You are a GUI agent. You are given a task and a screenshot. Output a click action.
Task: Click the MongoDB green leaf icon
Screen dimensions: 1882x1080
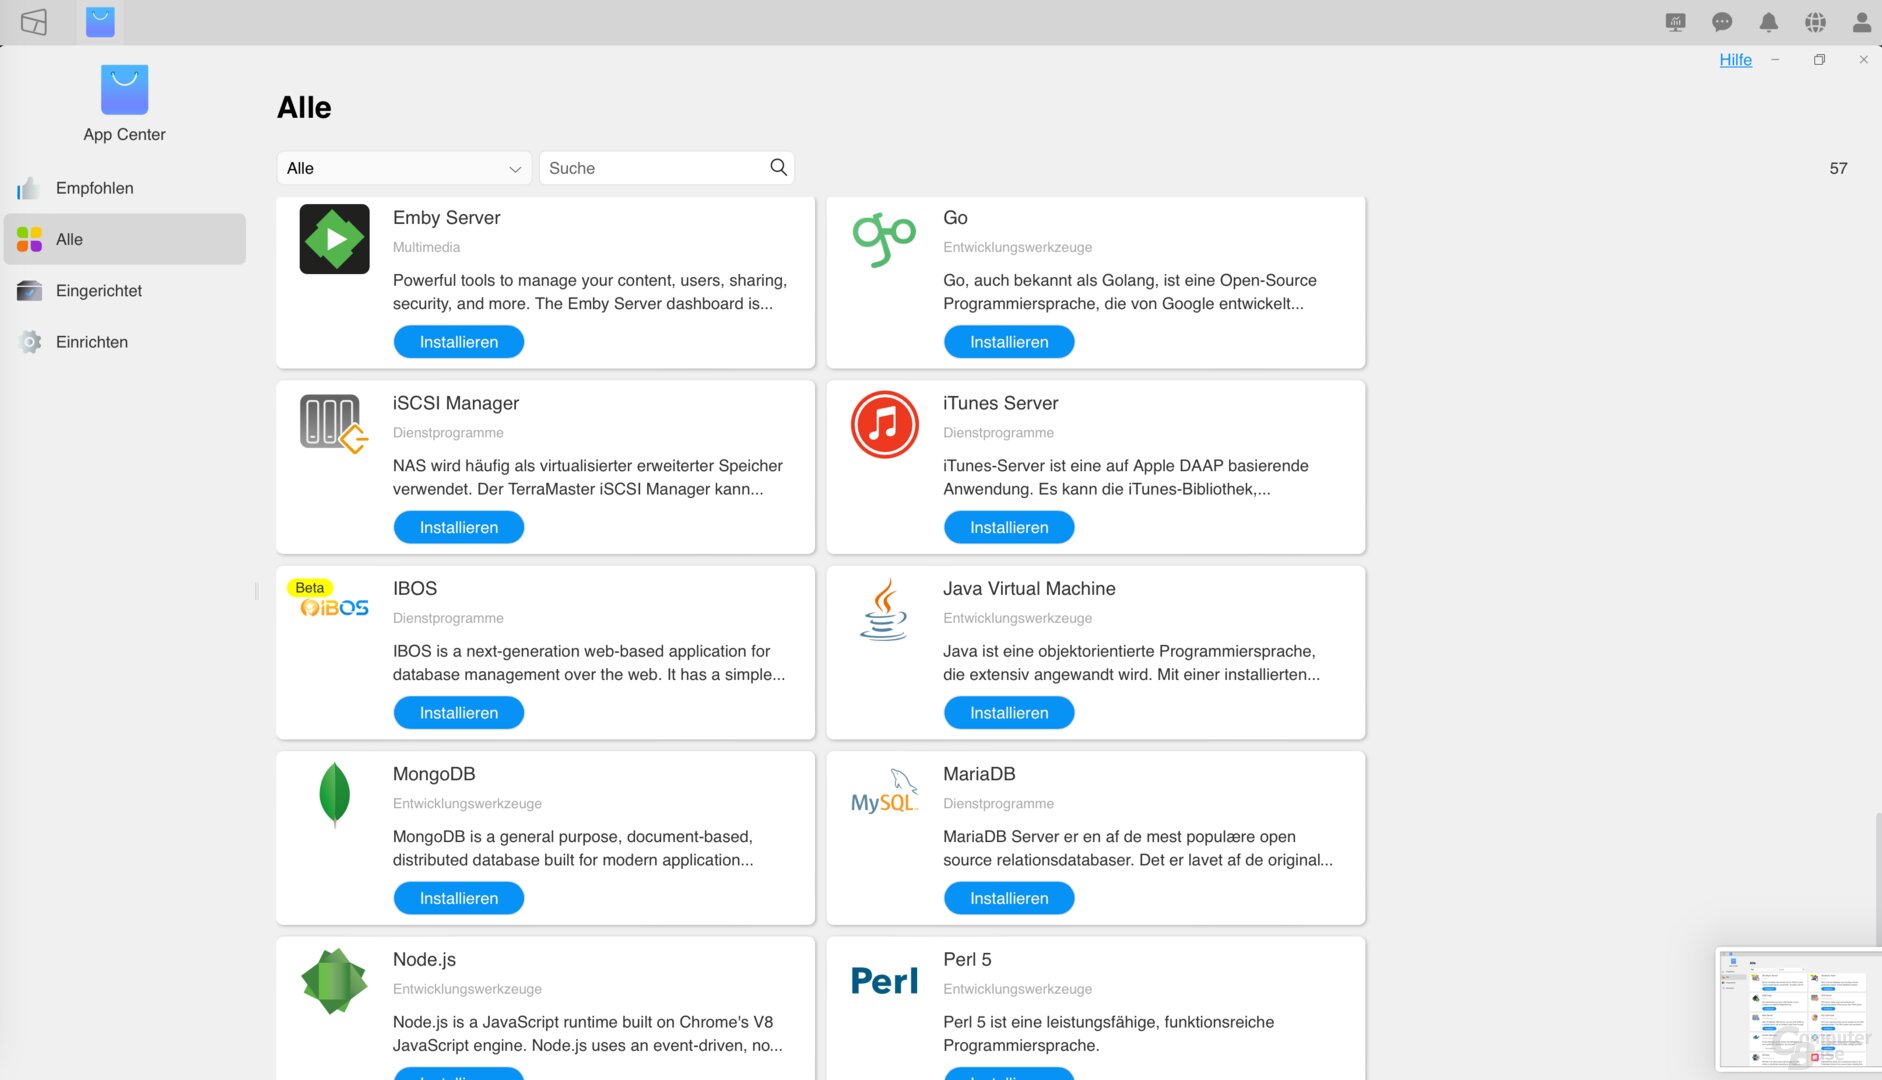(334, 795)
